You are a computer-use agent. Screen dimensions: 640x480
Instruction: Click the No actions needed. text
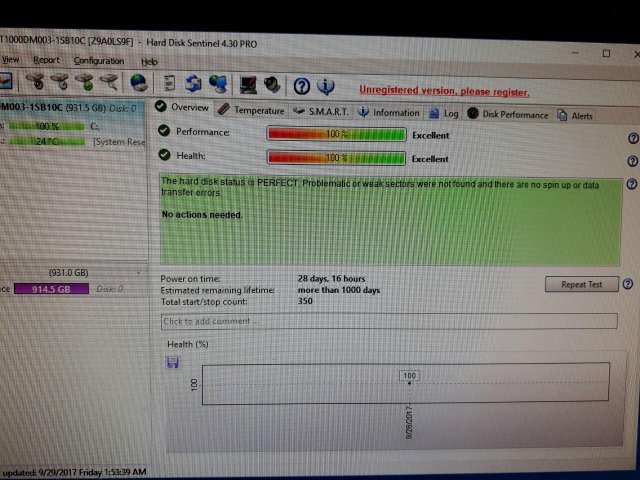click(202, 214)
